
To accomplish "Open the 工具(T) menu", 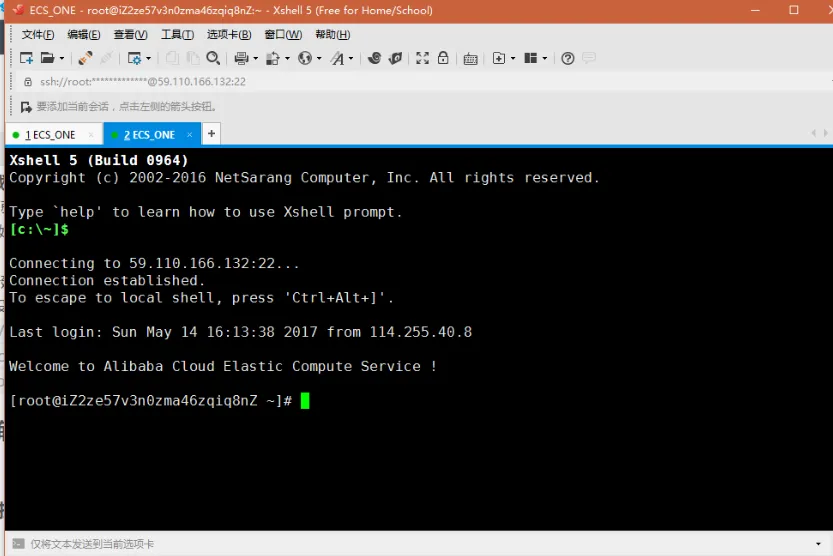I will pos(177,35).
